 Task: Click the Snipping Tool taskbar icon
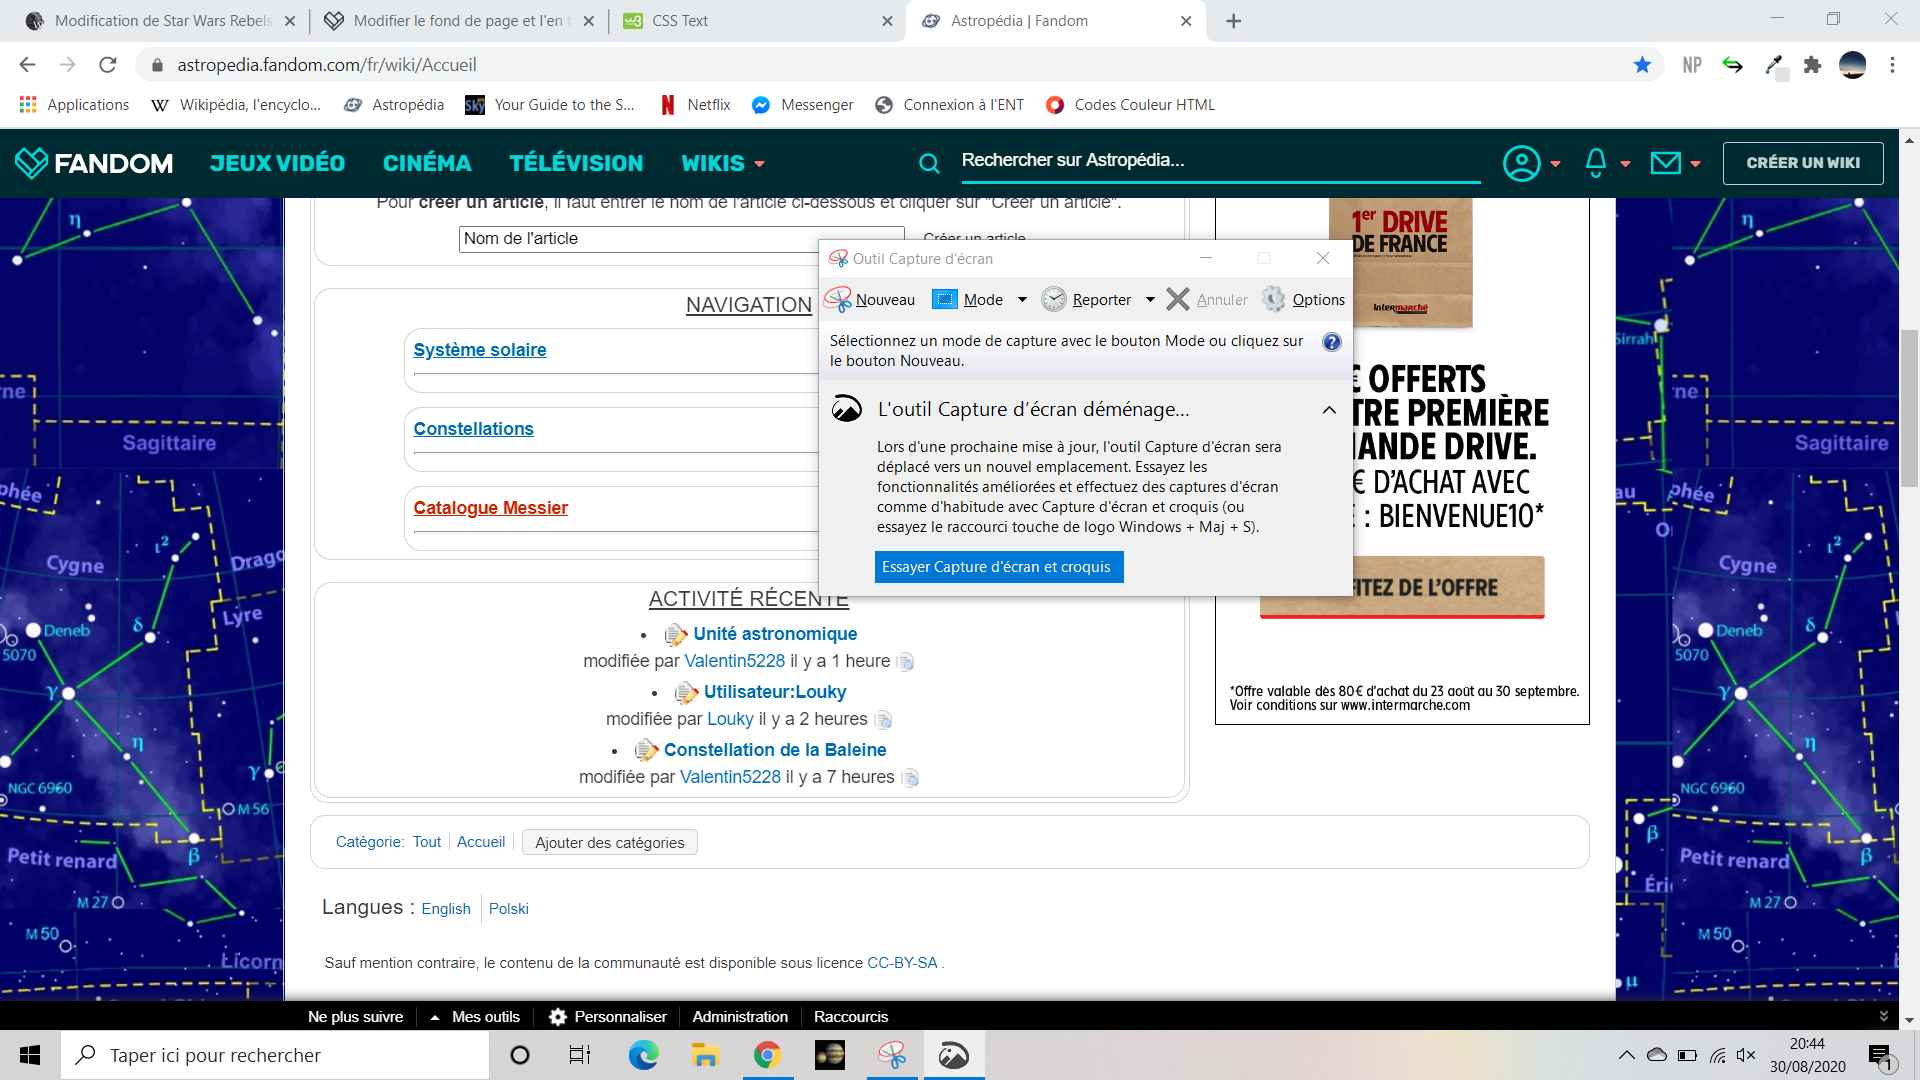pyautogui.click(x=892, y=1055)
